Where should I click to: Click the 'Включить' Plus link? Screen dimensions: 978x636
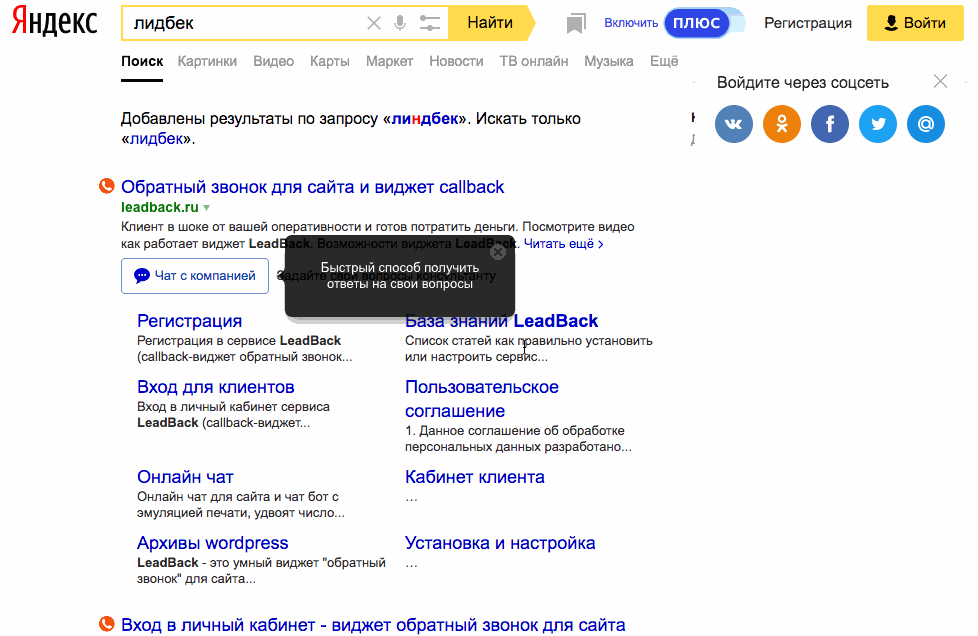click(x=631, y=23)
